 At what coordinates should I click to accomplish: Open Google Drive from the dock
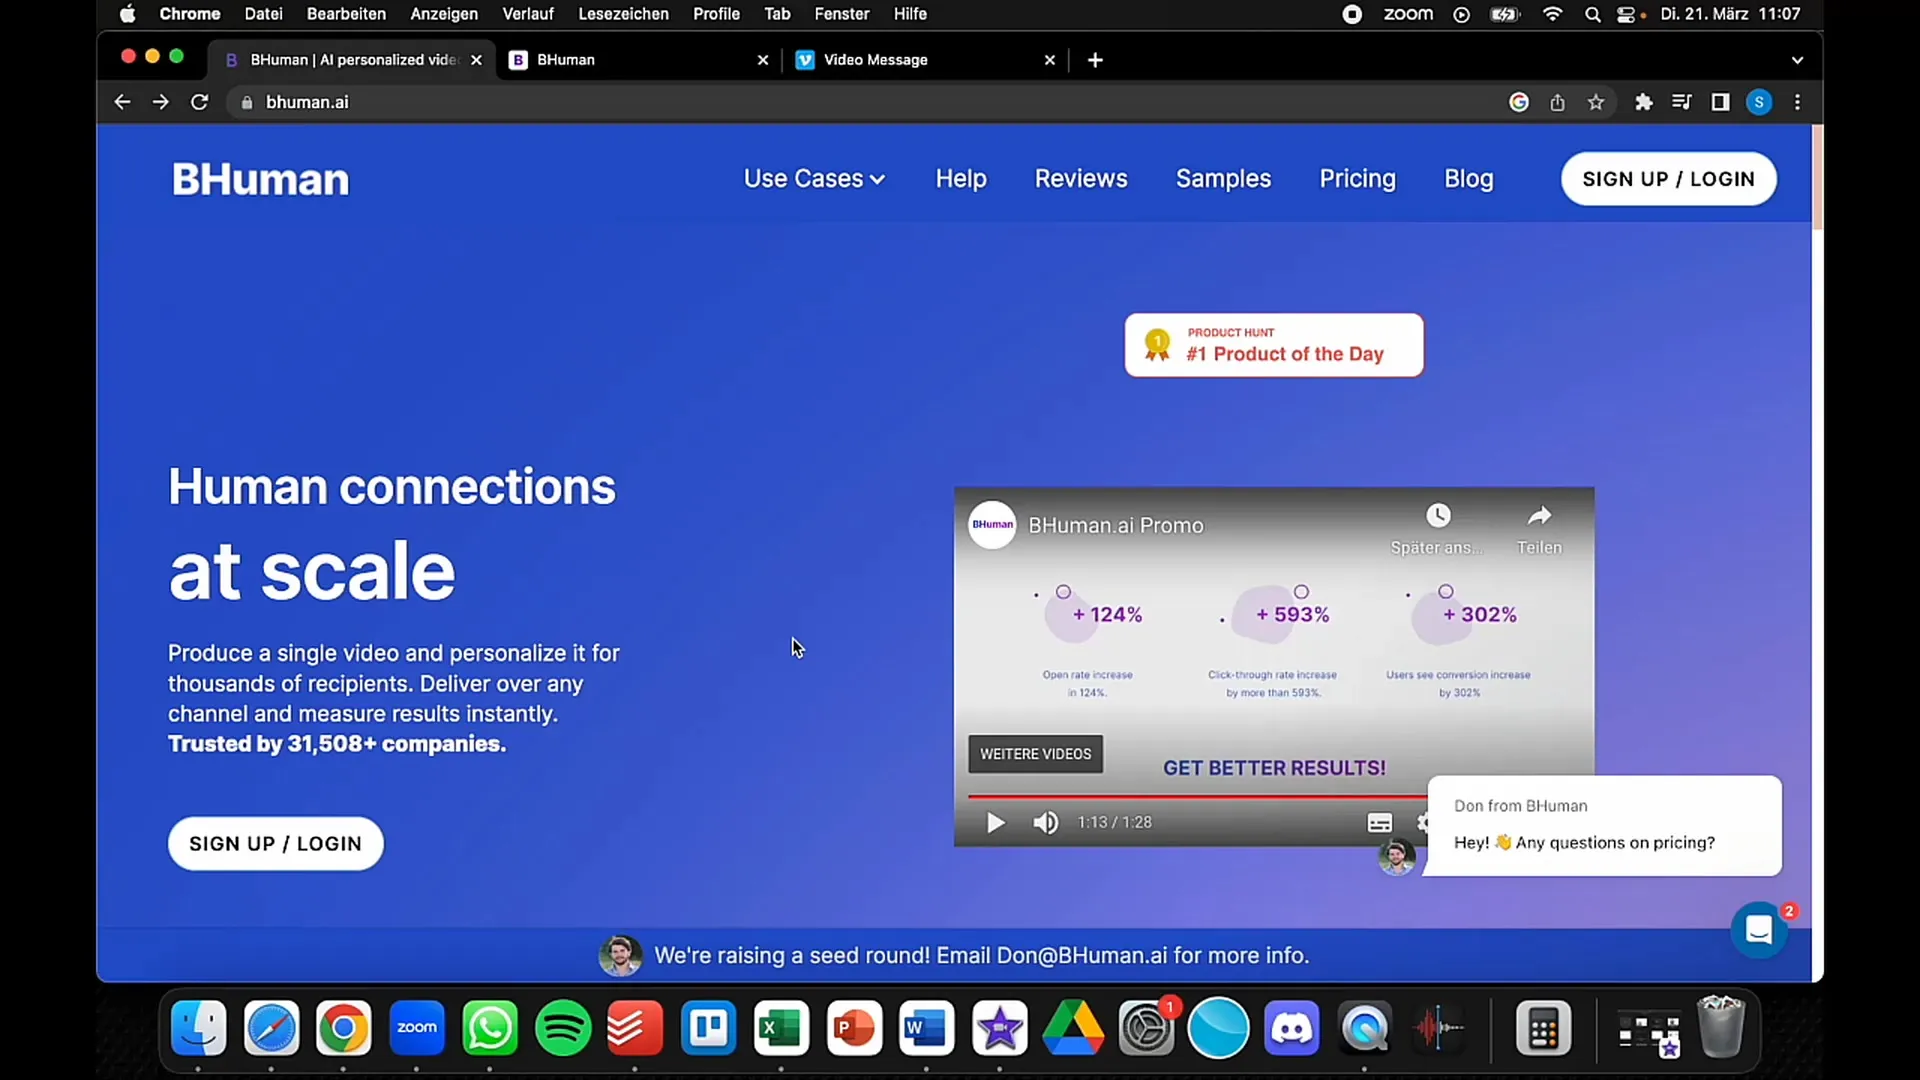click(1073, 1028)
